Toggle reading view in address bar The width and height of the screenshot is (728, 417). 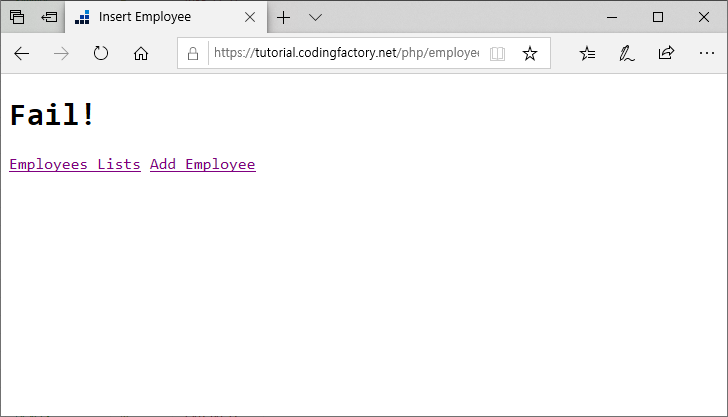pos(498,53)
